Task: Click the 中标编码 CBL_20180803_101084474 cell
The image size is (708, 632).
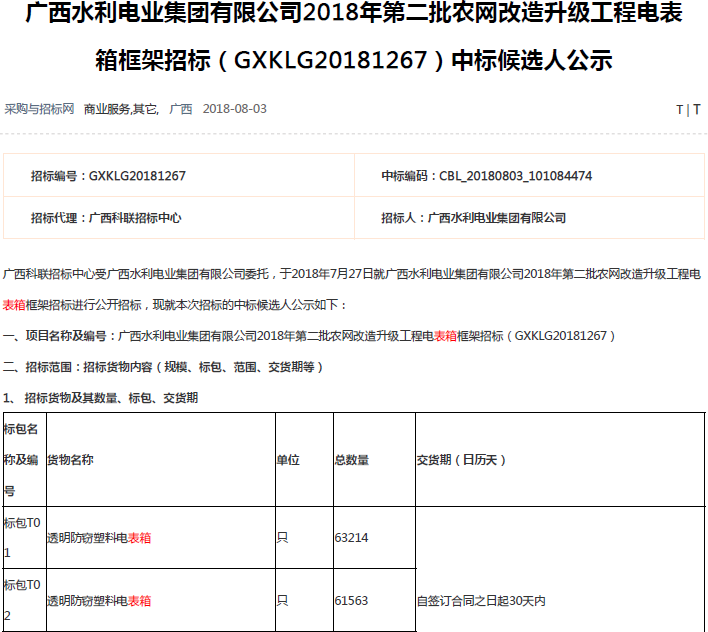Action: 486,176
